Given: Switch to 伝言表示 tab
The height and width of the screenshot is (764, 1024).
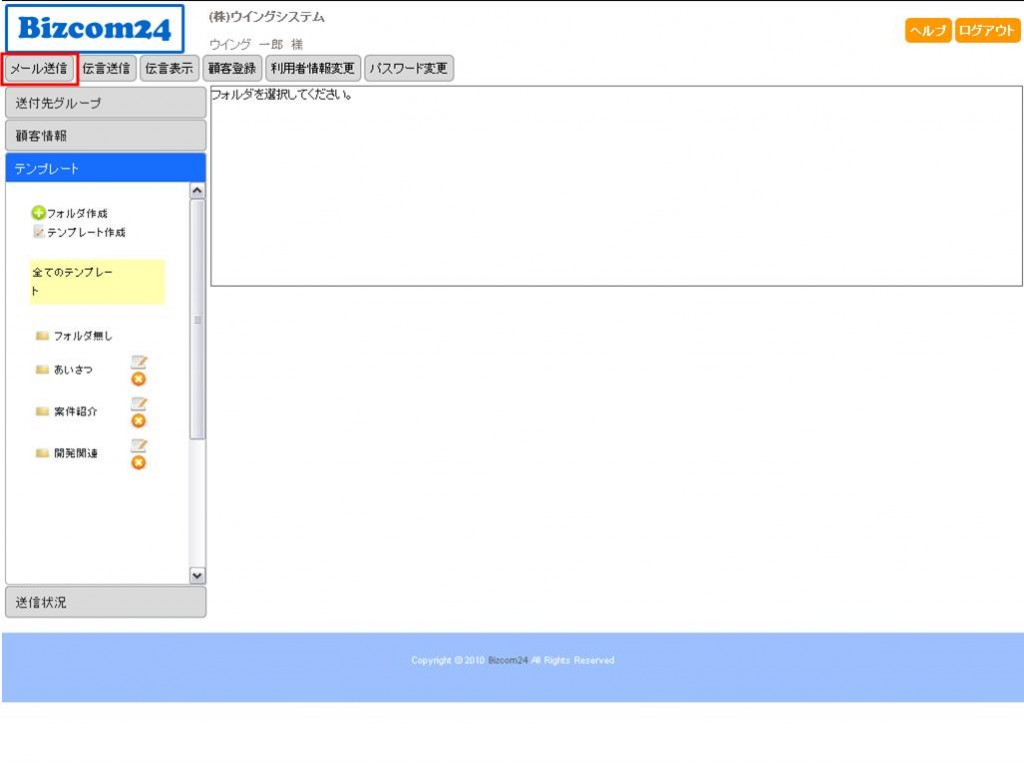Looking at the screenshot, I should point(169,69).
